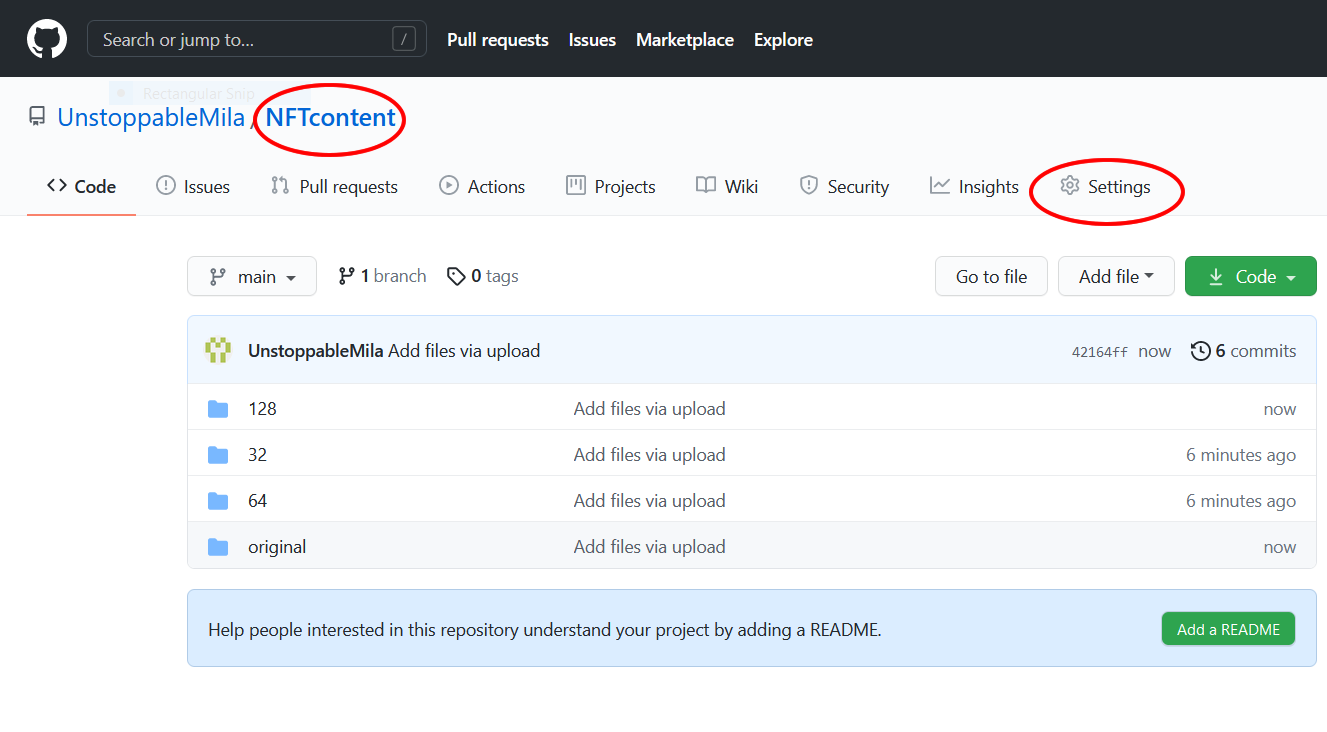Open the Actions tab
The width and height of the screenshot is (1327, 732).
[x=482, y=186]
